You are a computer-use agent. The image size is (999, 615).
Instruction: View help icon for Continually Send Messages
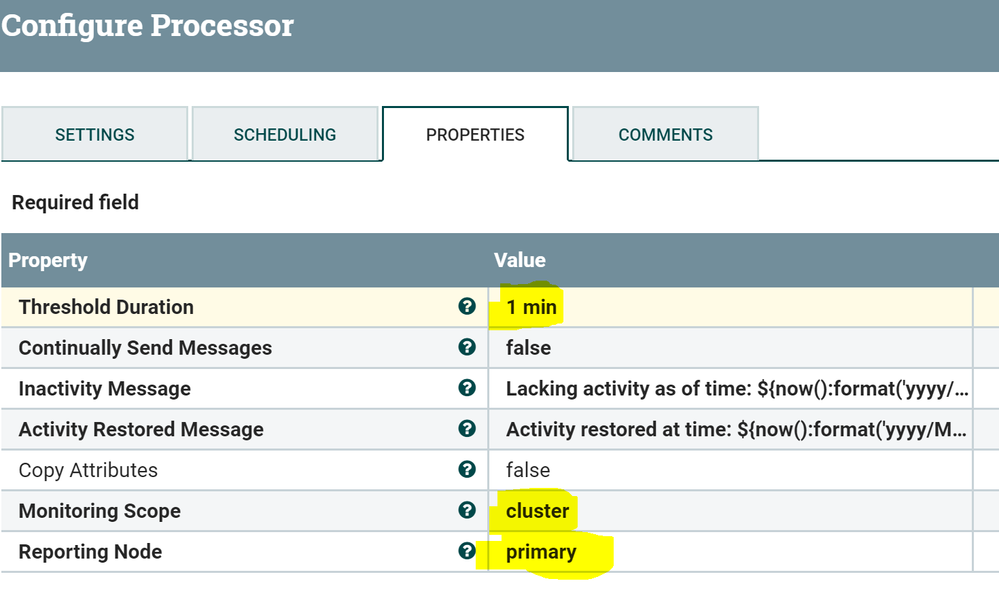click(466, 348)
